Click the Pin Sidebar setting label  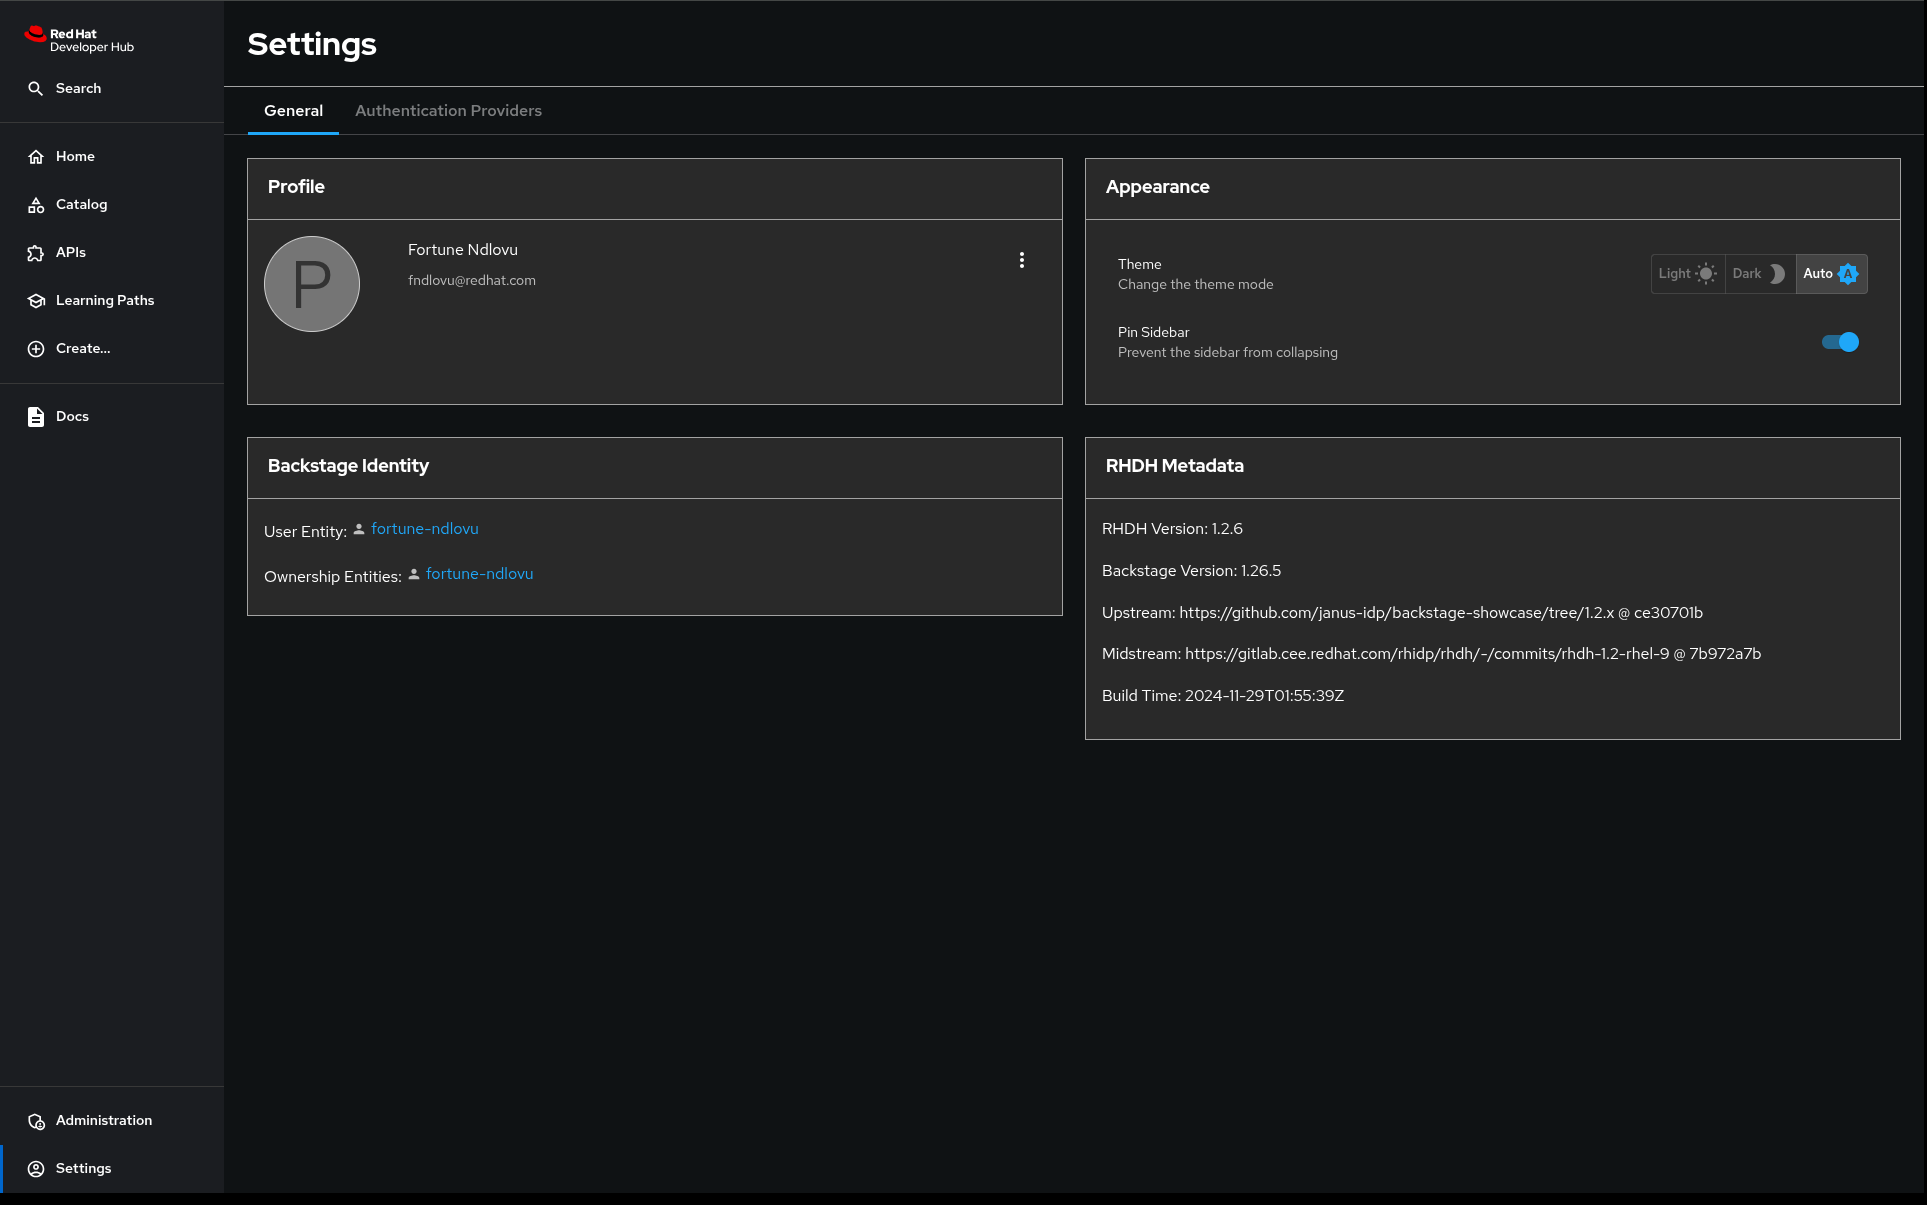(1153, 333)
